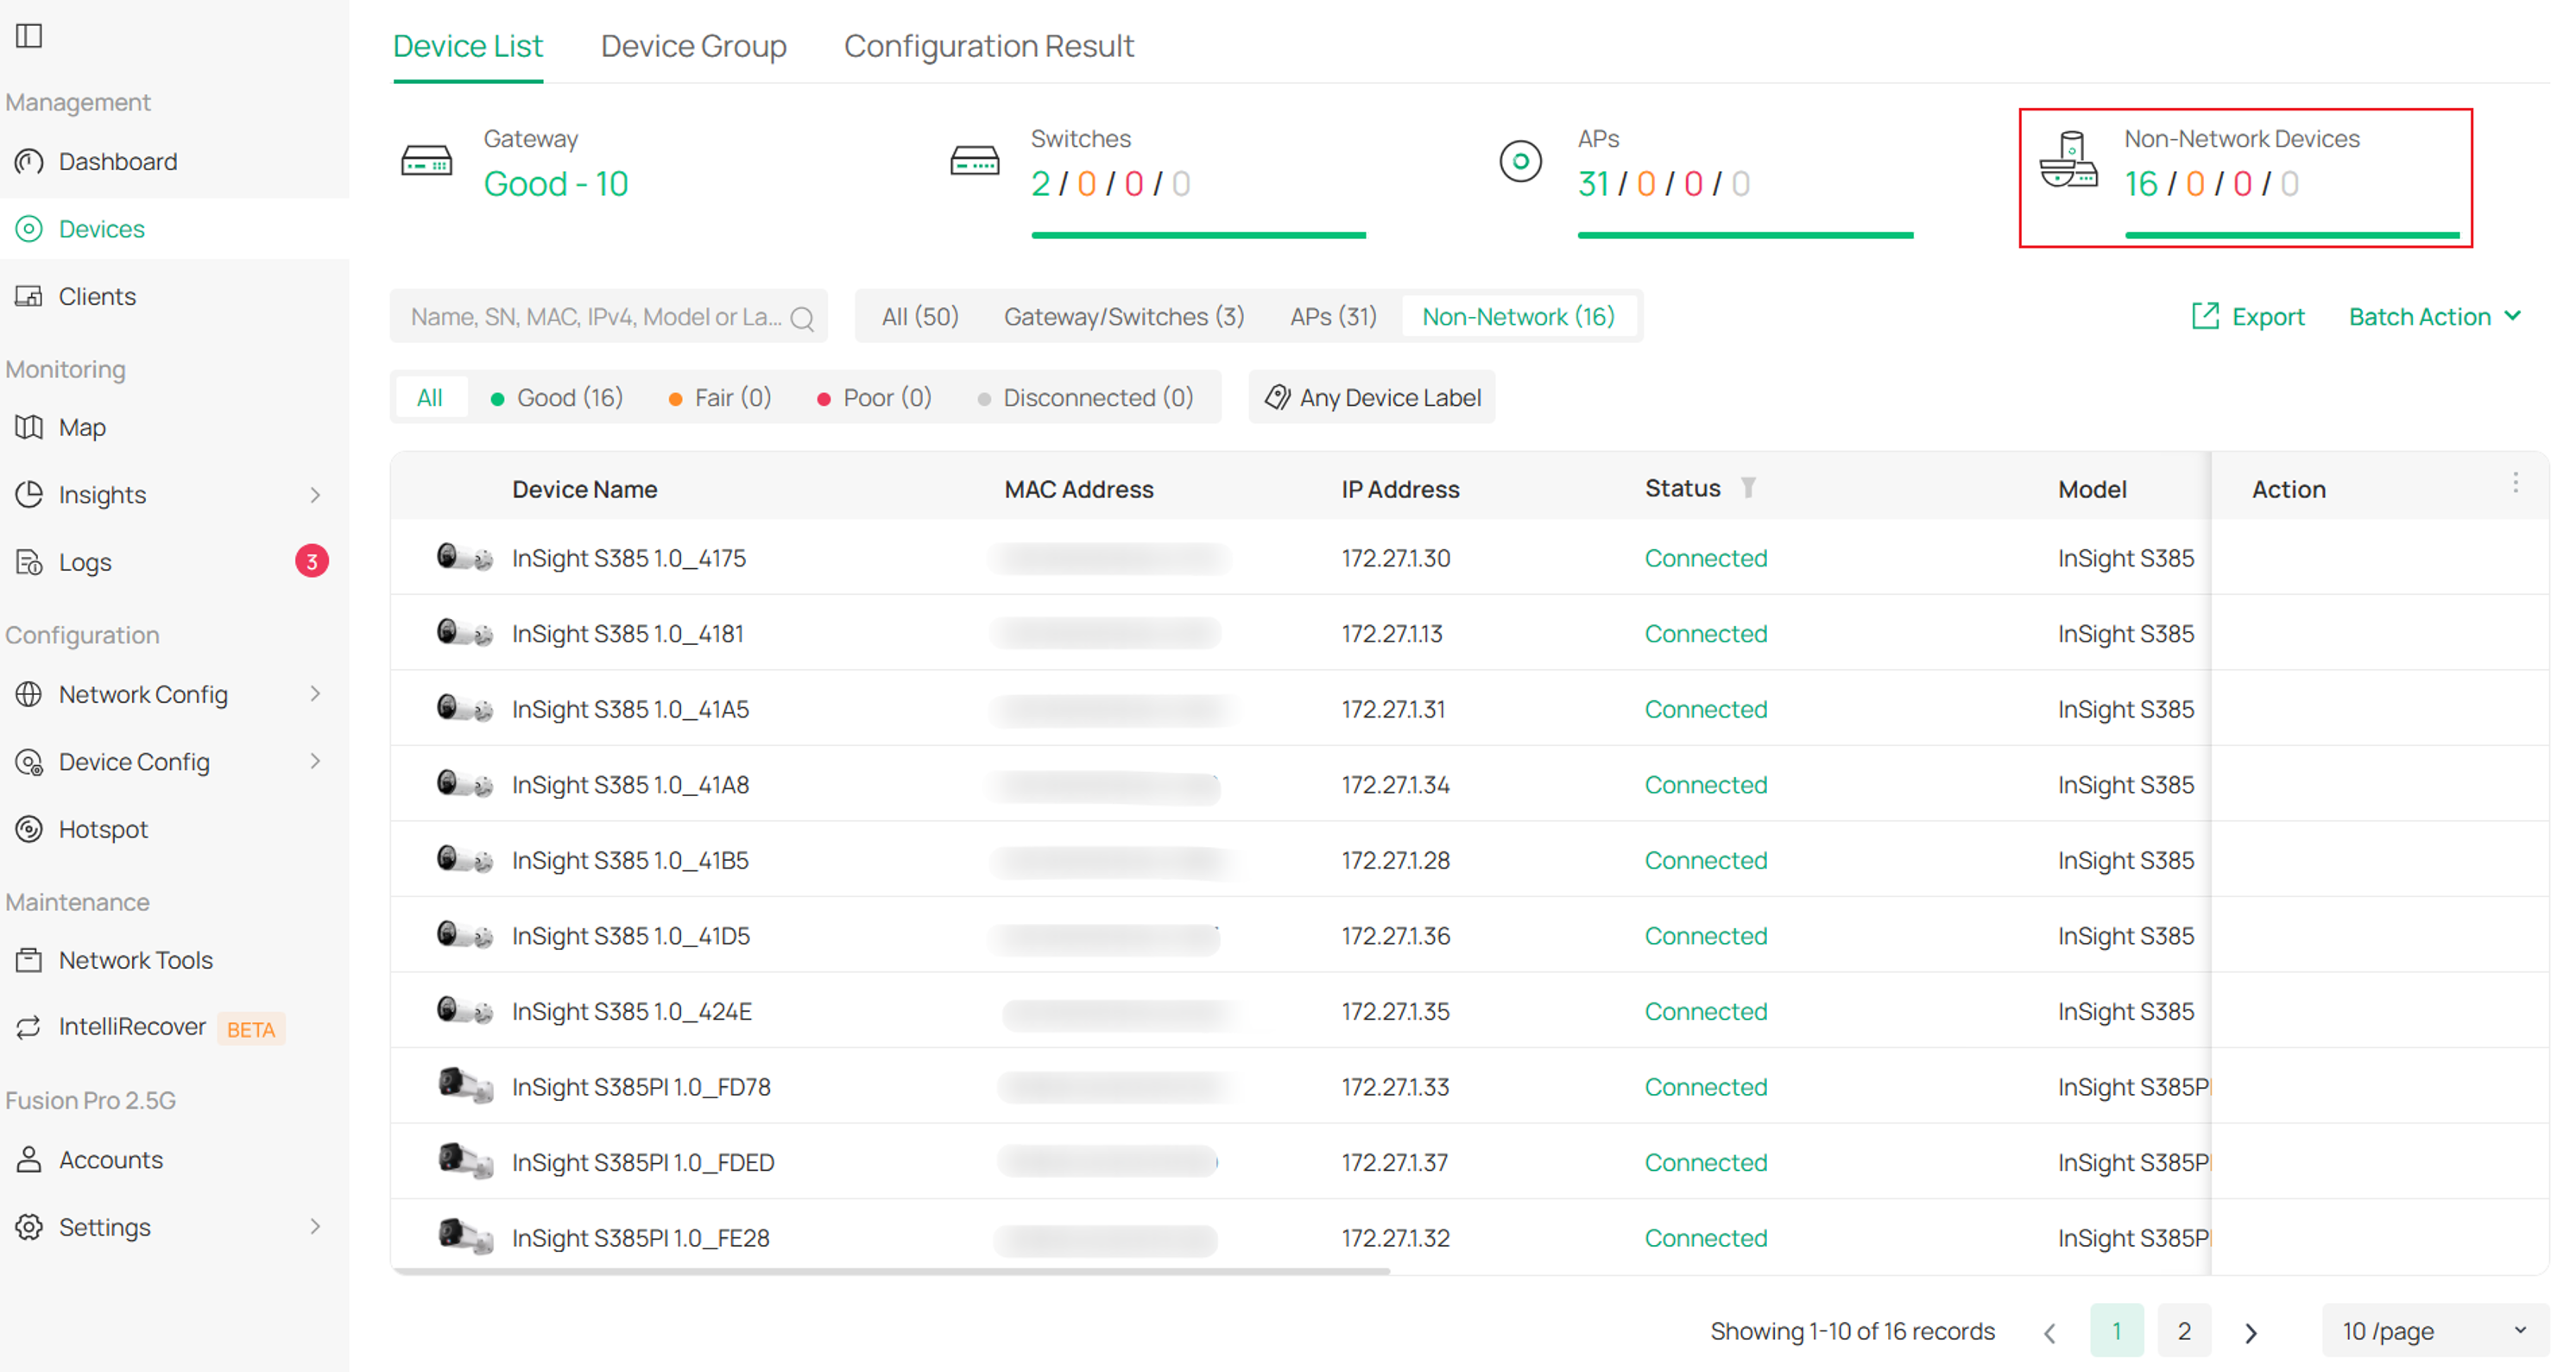Select Non-Network (16) filter
This screenshot has width=2576, height=1372.
(1519, 317)
